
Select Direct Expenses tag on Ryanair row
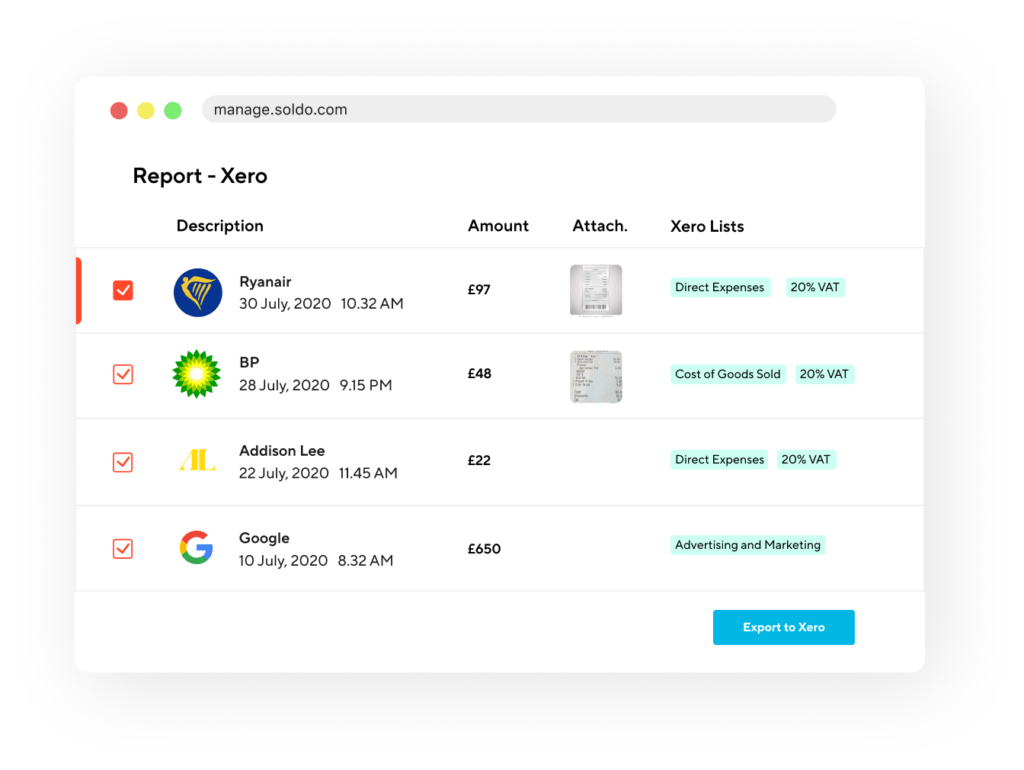720,287
